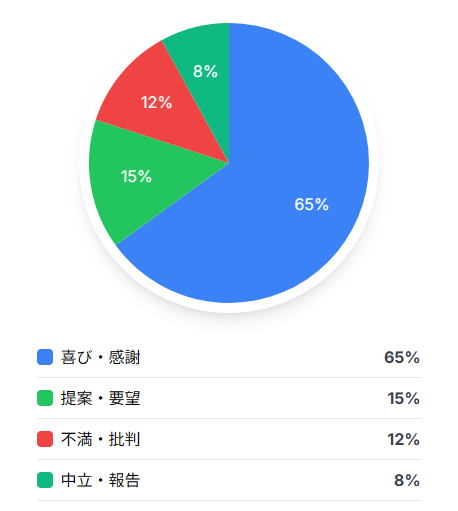The height and width of the screenshot is (511, 458).
Task: Click the 8% label inside the pie
Action: pos(205,71)
